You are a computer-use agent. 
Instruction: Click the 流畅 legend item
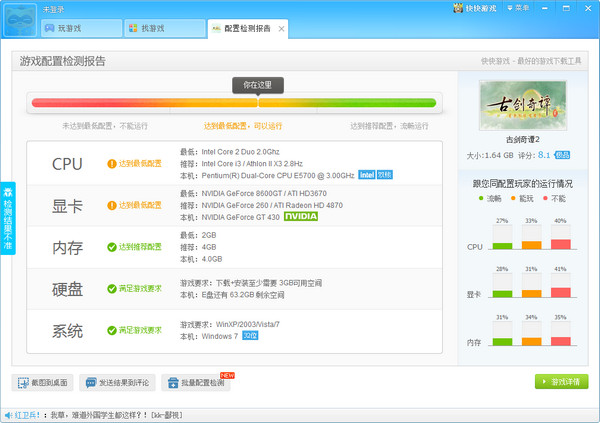[490, 198]
